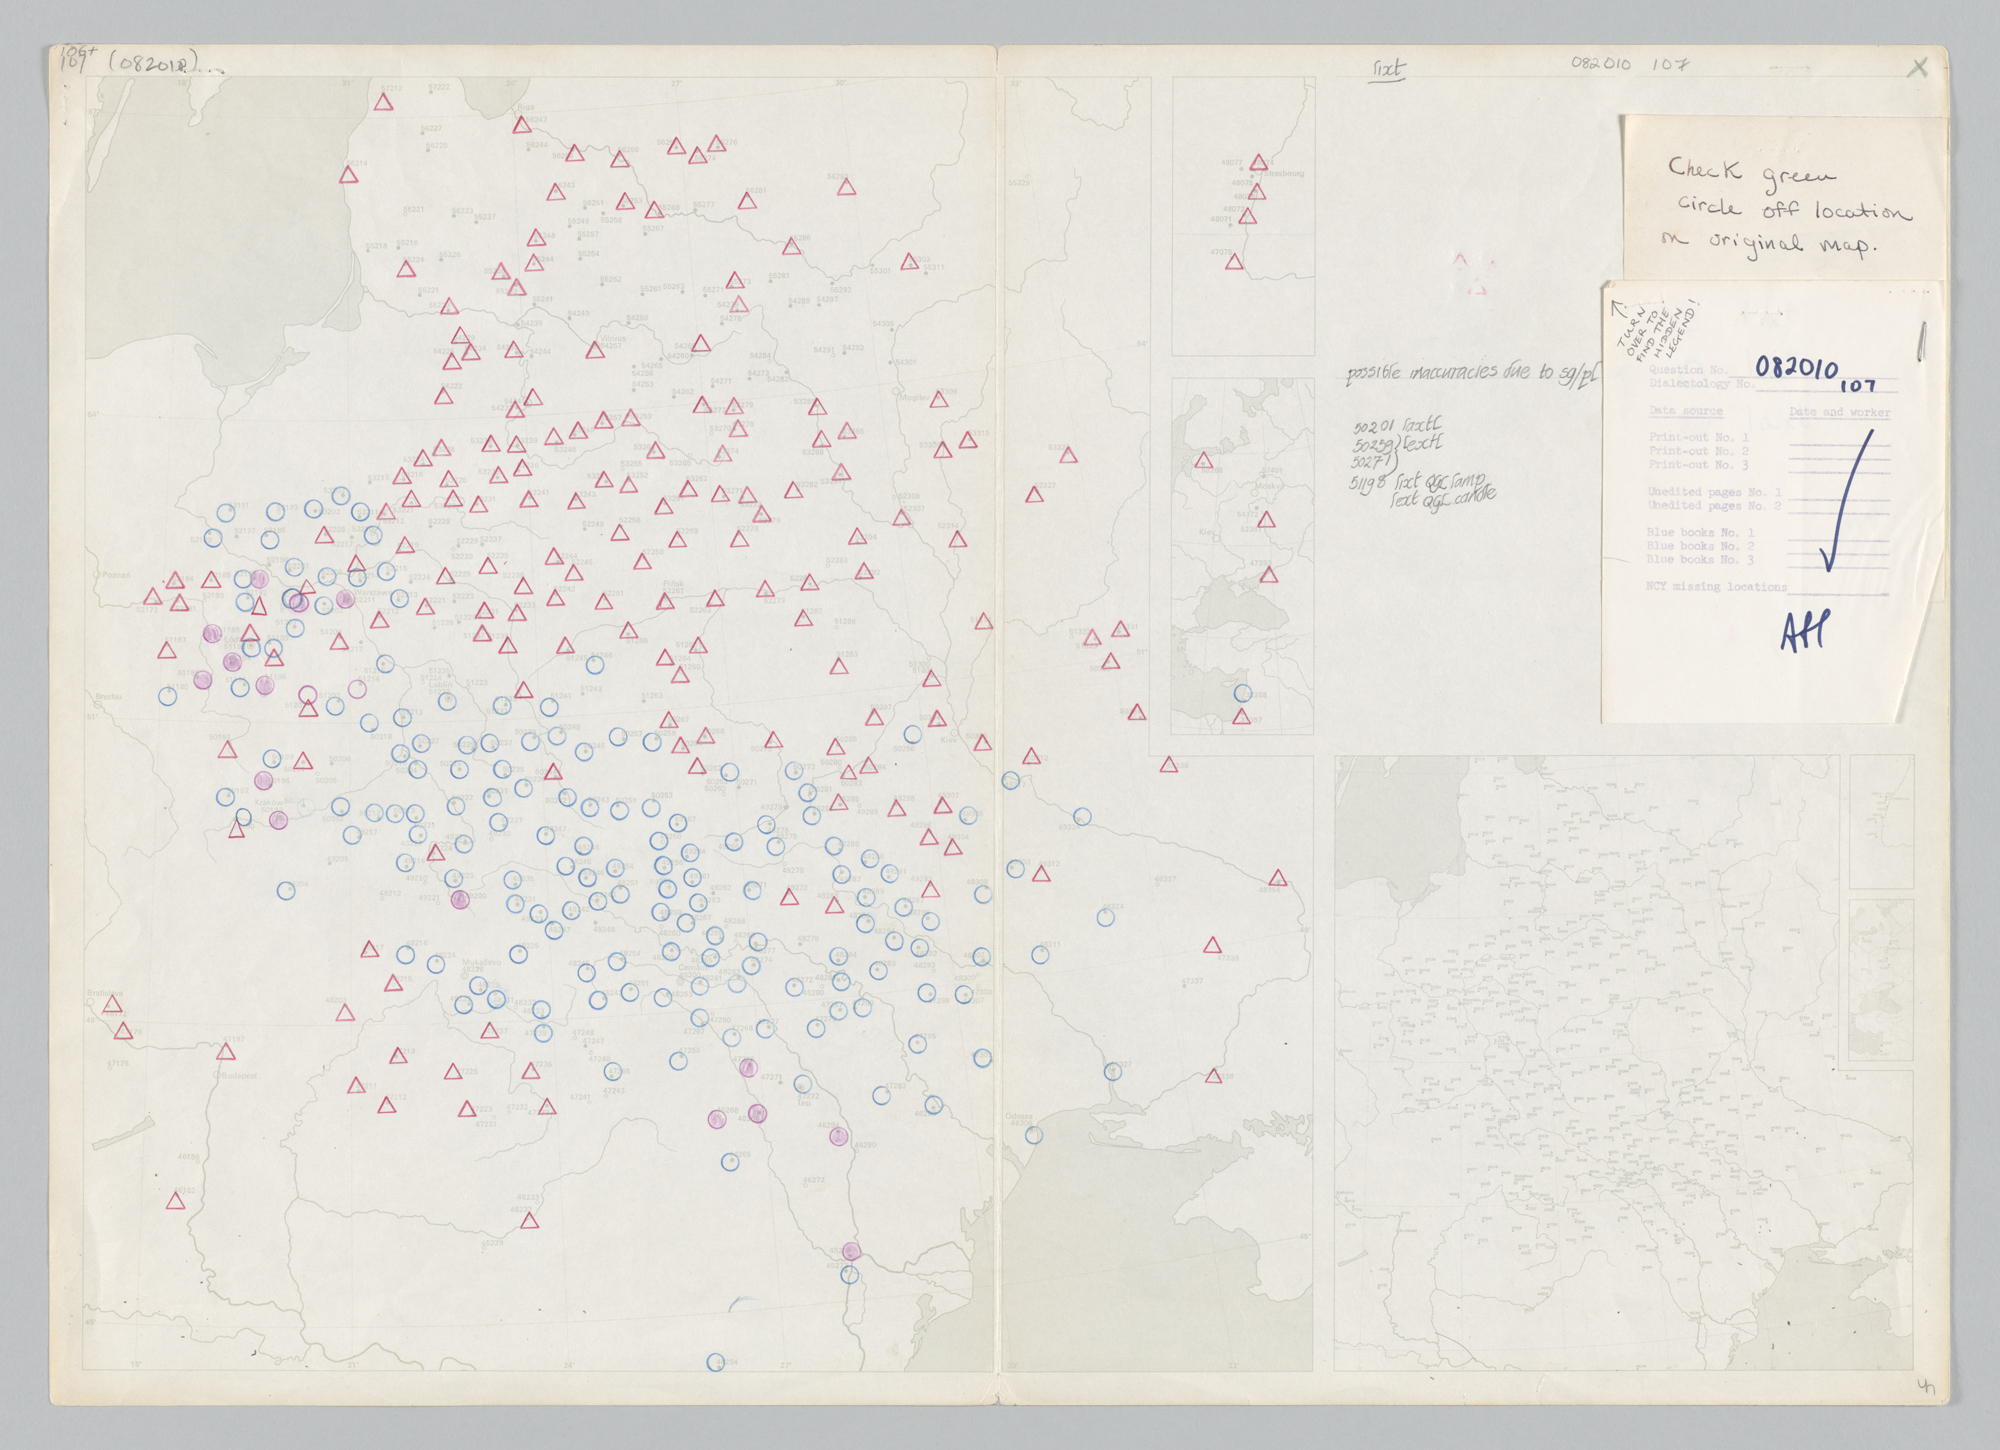This screenshot has width=2000, height=1450.
Task: Click the 'Riga' city label on the map
Action: (525, 107)
